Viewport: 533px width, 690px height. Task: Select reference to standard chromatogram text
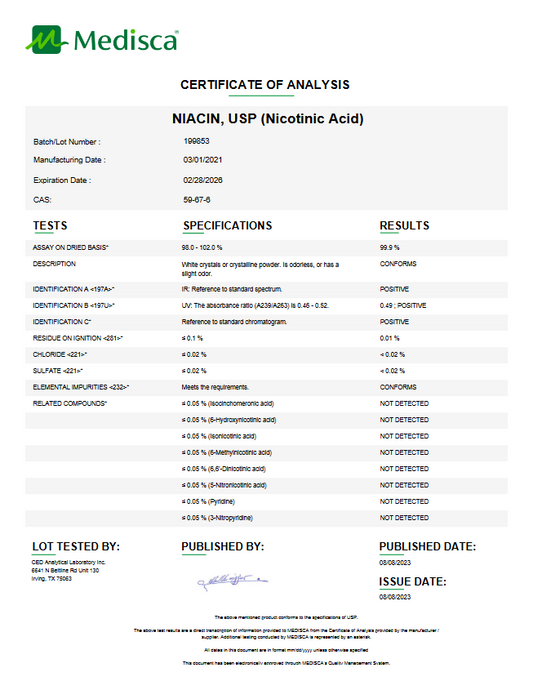point(234,322)
